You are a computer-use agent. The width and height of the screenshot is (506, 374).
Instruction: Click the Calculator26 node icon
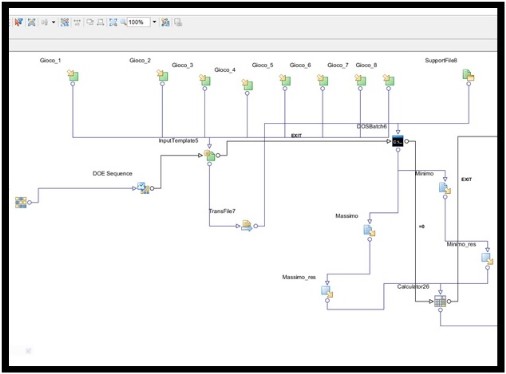click(440, 301)
